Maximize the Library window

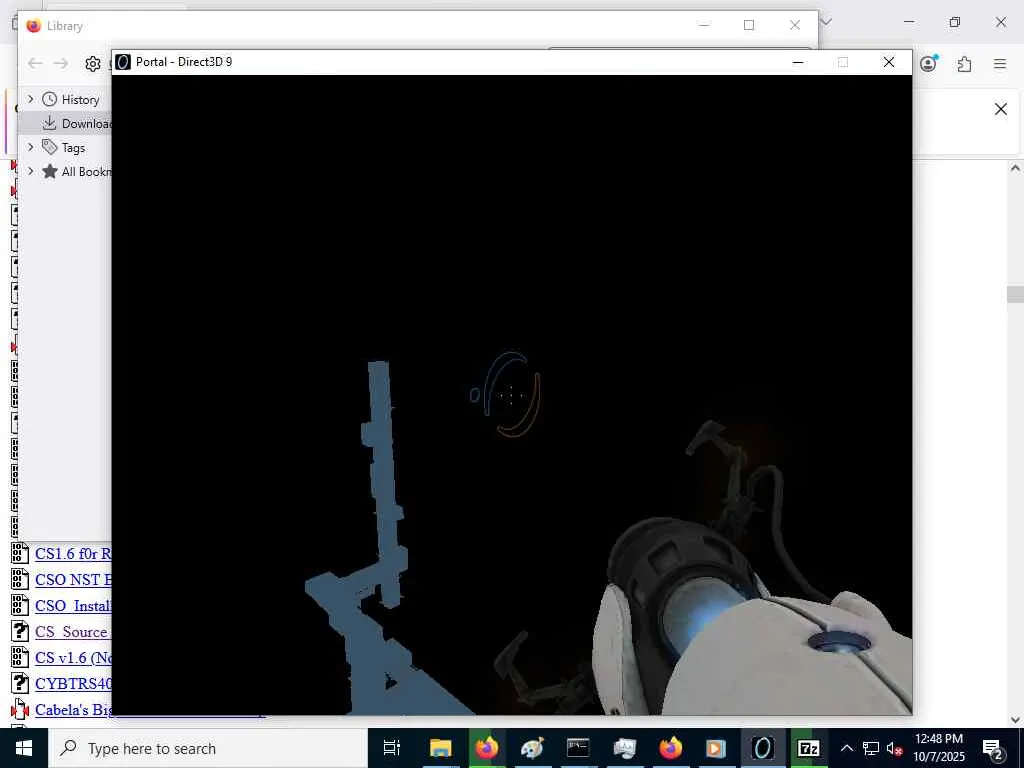click(x=749, y=25)
